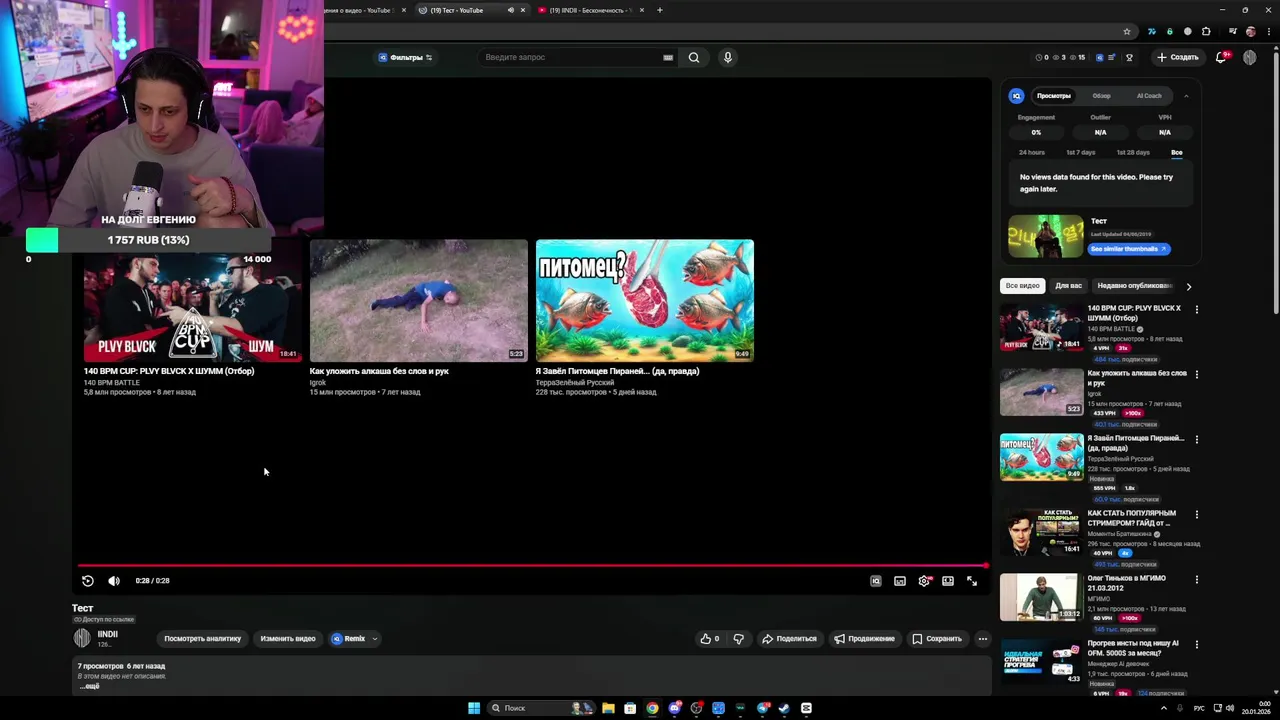Open the Windows Start menu
Viewport: 1280px width, 720px height.
tap(474, 708)
